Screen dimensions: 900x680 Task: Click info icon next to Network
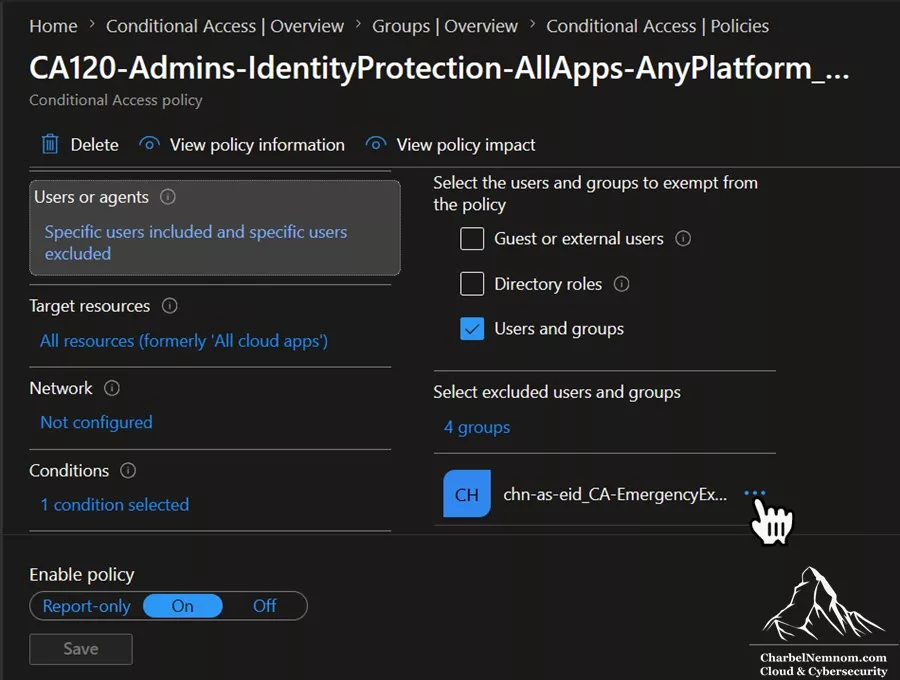pyautogui.click(x=112, y=388)
